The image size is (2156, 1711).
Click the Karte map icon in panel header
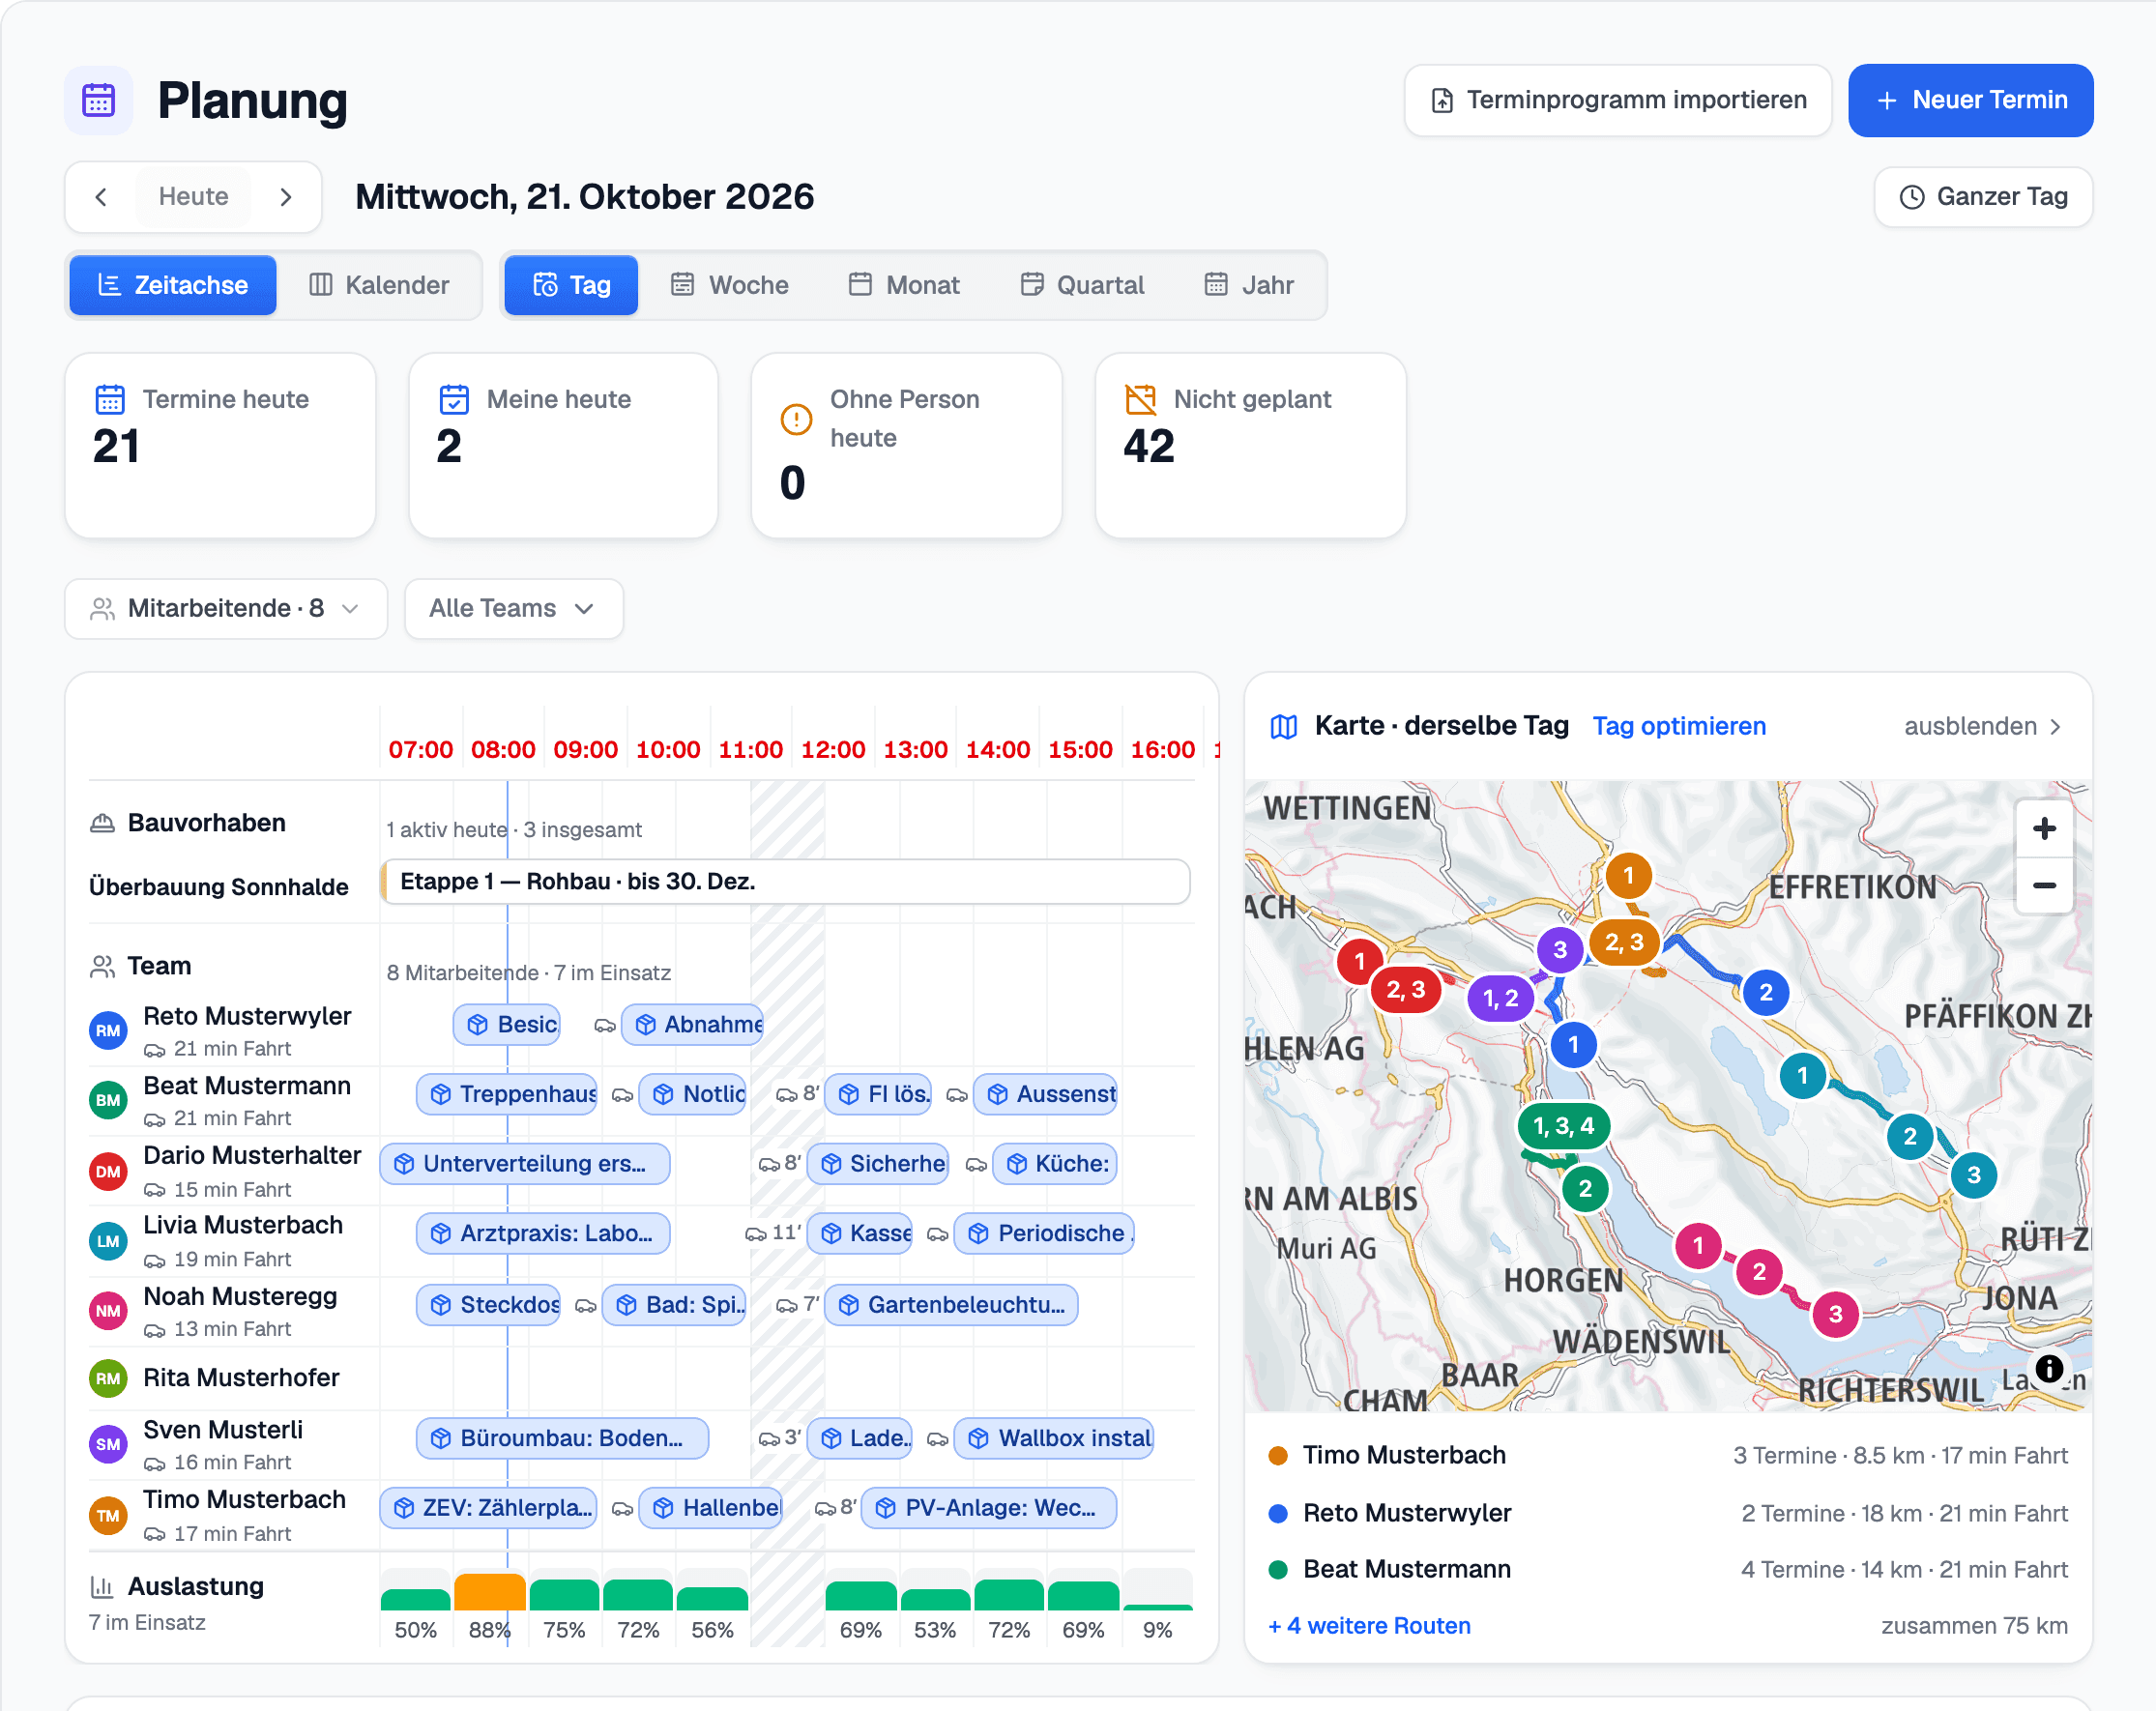pyautogui.click(x=1284, y=726)
